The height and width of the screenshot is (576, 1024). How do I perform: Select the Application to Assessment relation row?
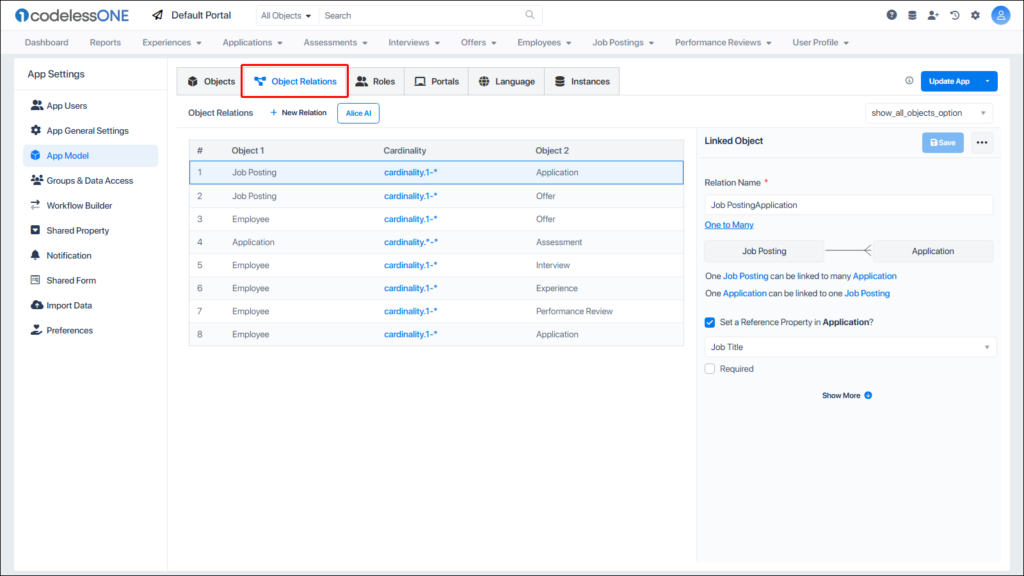point(436,242)
